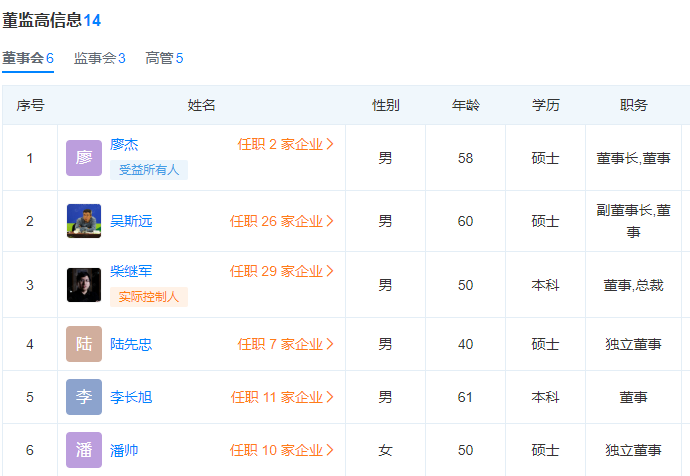Open 陆先忠's profile link

click(x=131, y=344)
